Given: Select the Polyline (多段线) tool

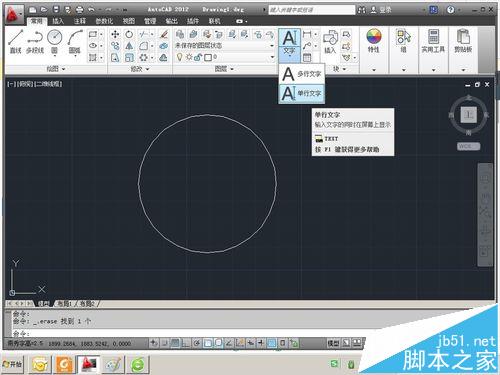Looking at the screenshot, I should point(35,41).
